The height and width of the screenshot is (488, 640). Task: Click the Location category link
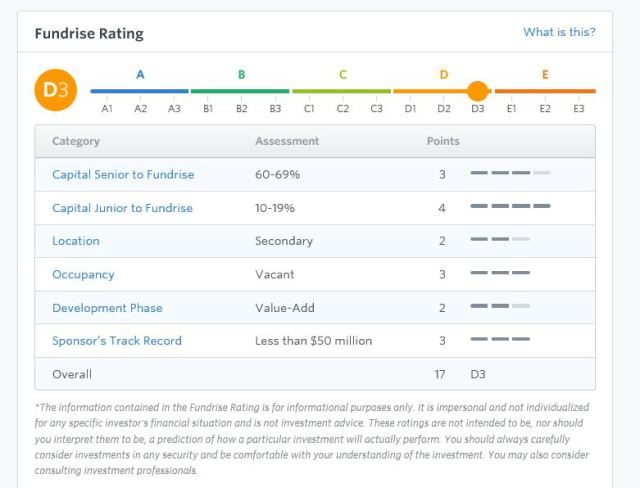tap(76, 241)
